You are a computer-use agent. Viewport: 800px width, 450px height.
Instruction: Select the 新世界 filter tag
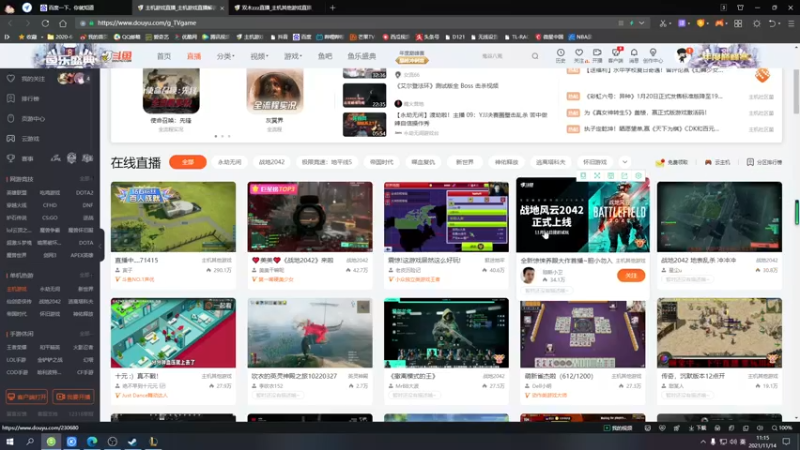pos(465,162)
